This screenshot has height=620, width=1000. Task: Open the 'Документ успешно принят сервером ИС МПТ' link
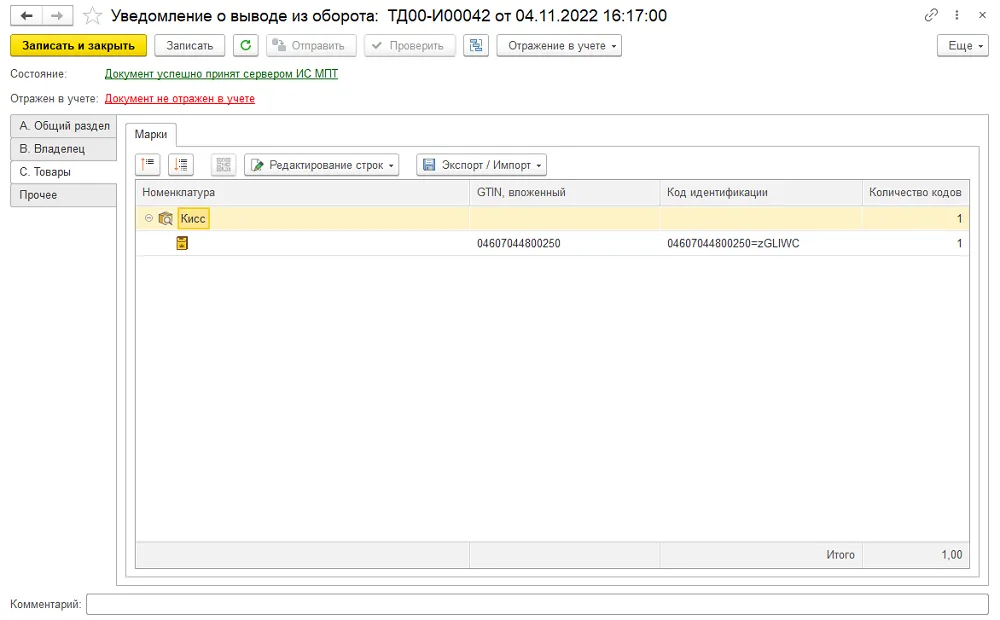(221, 74)
